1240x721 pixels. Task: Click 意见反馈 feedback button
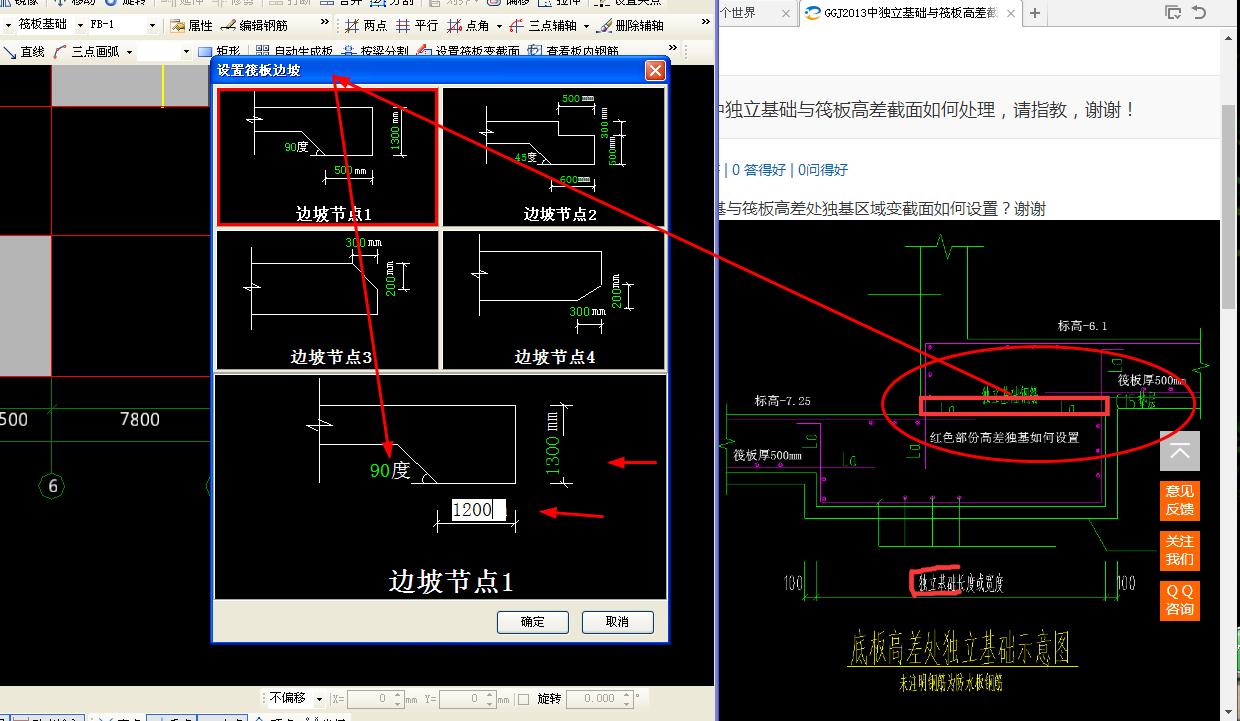point(1180,500)
